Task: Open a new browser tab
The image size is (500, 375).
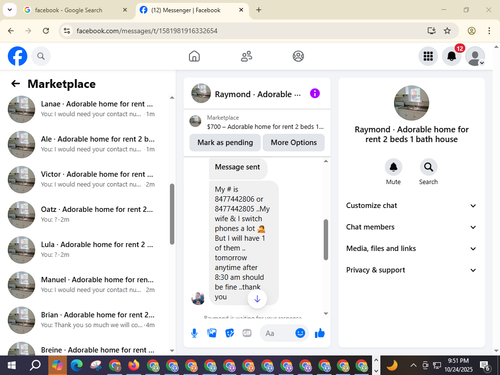Action: pos(259,10)
